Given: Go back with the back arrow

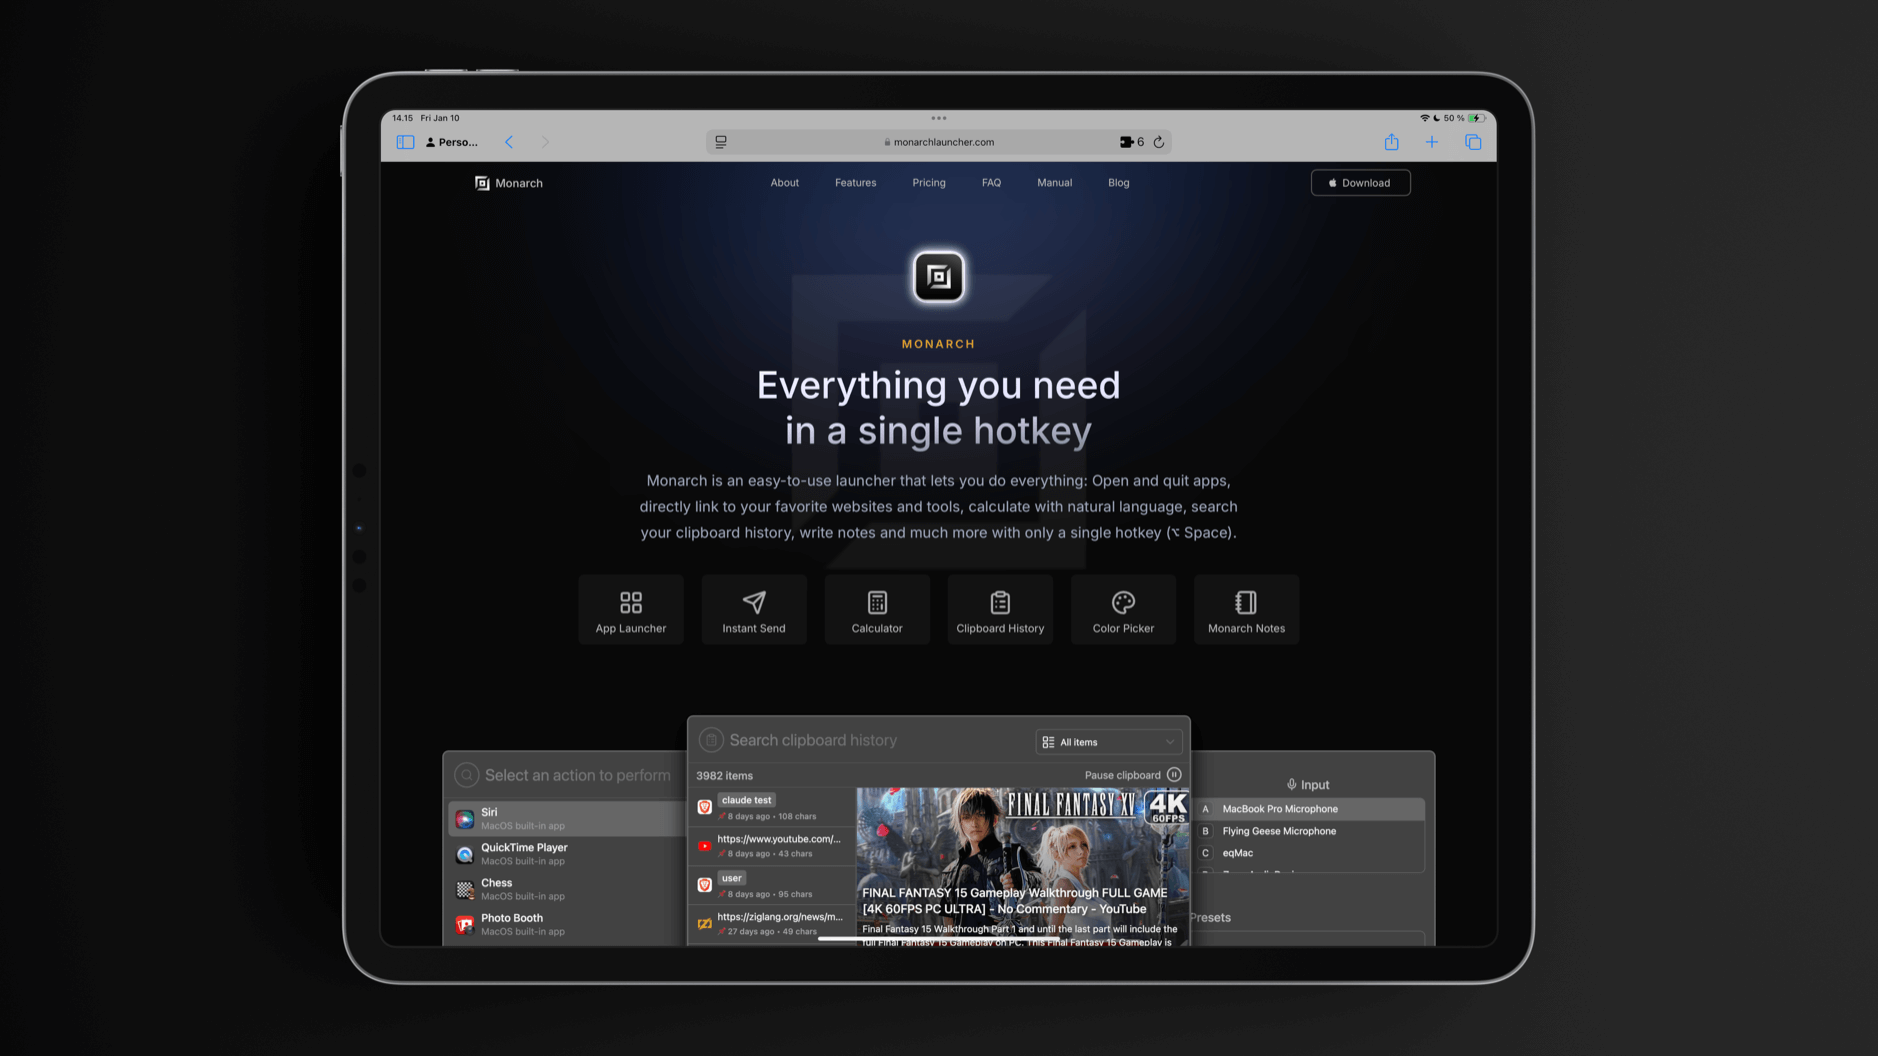Looking at the screenshot, I should (509, 142).
